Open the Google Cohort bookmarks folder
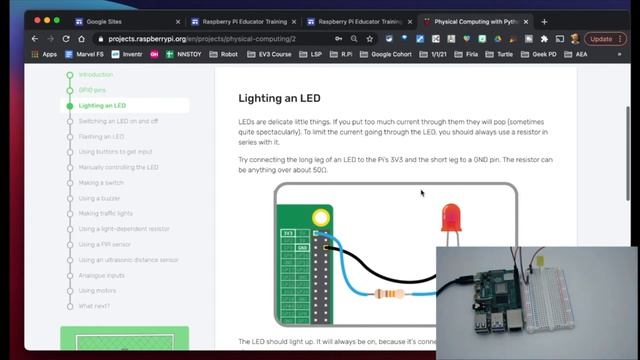 pos(386,54)
